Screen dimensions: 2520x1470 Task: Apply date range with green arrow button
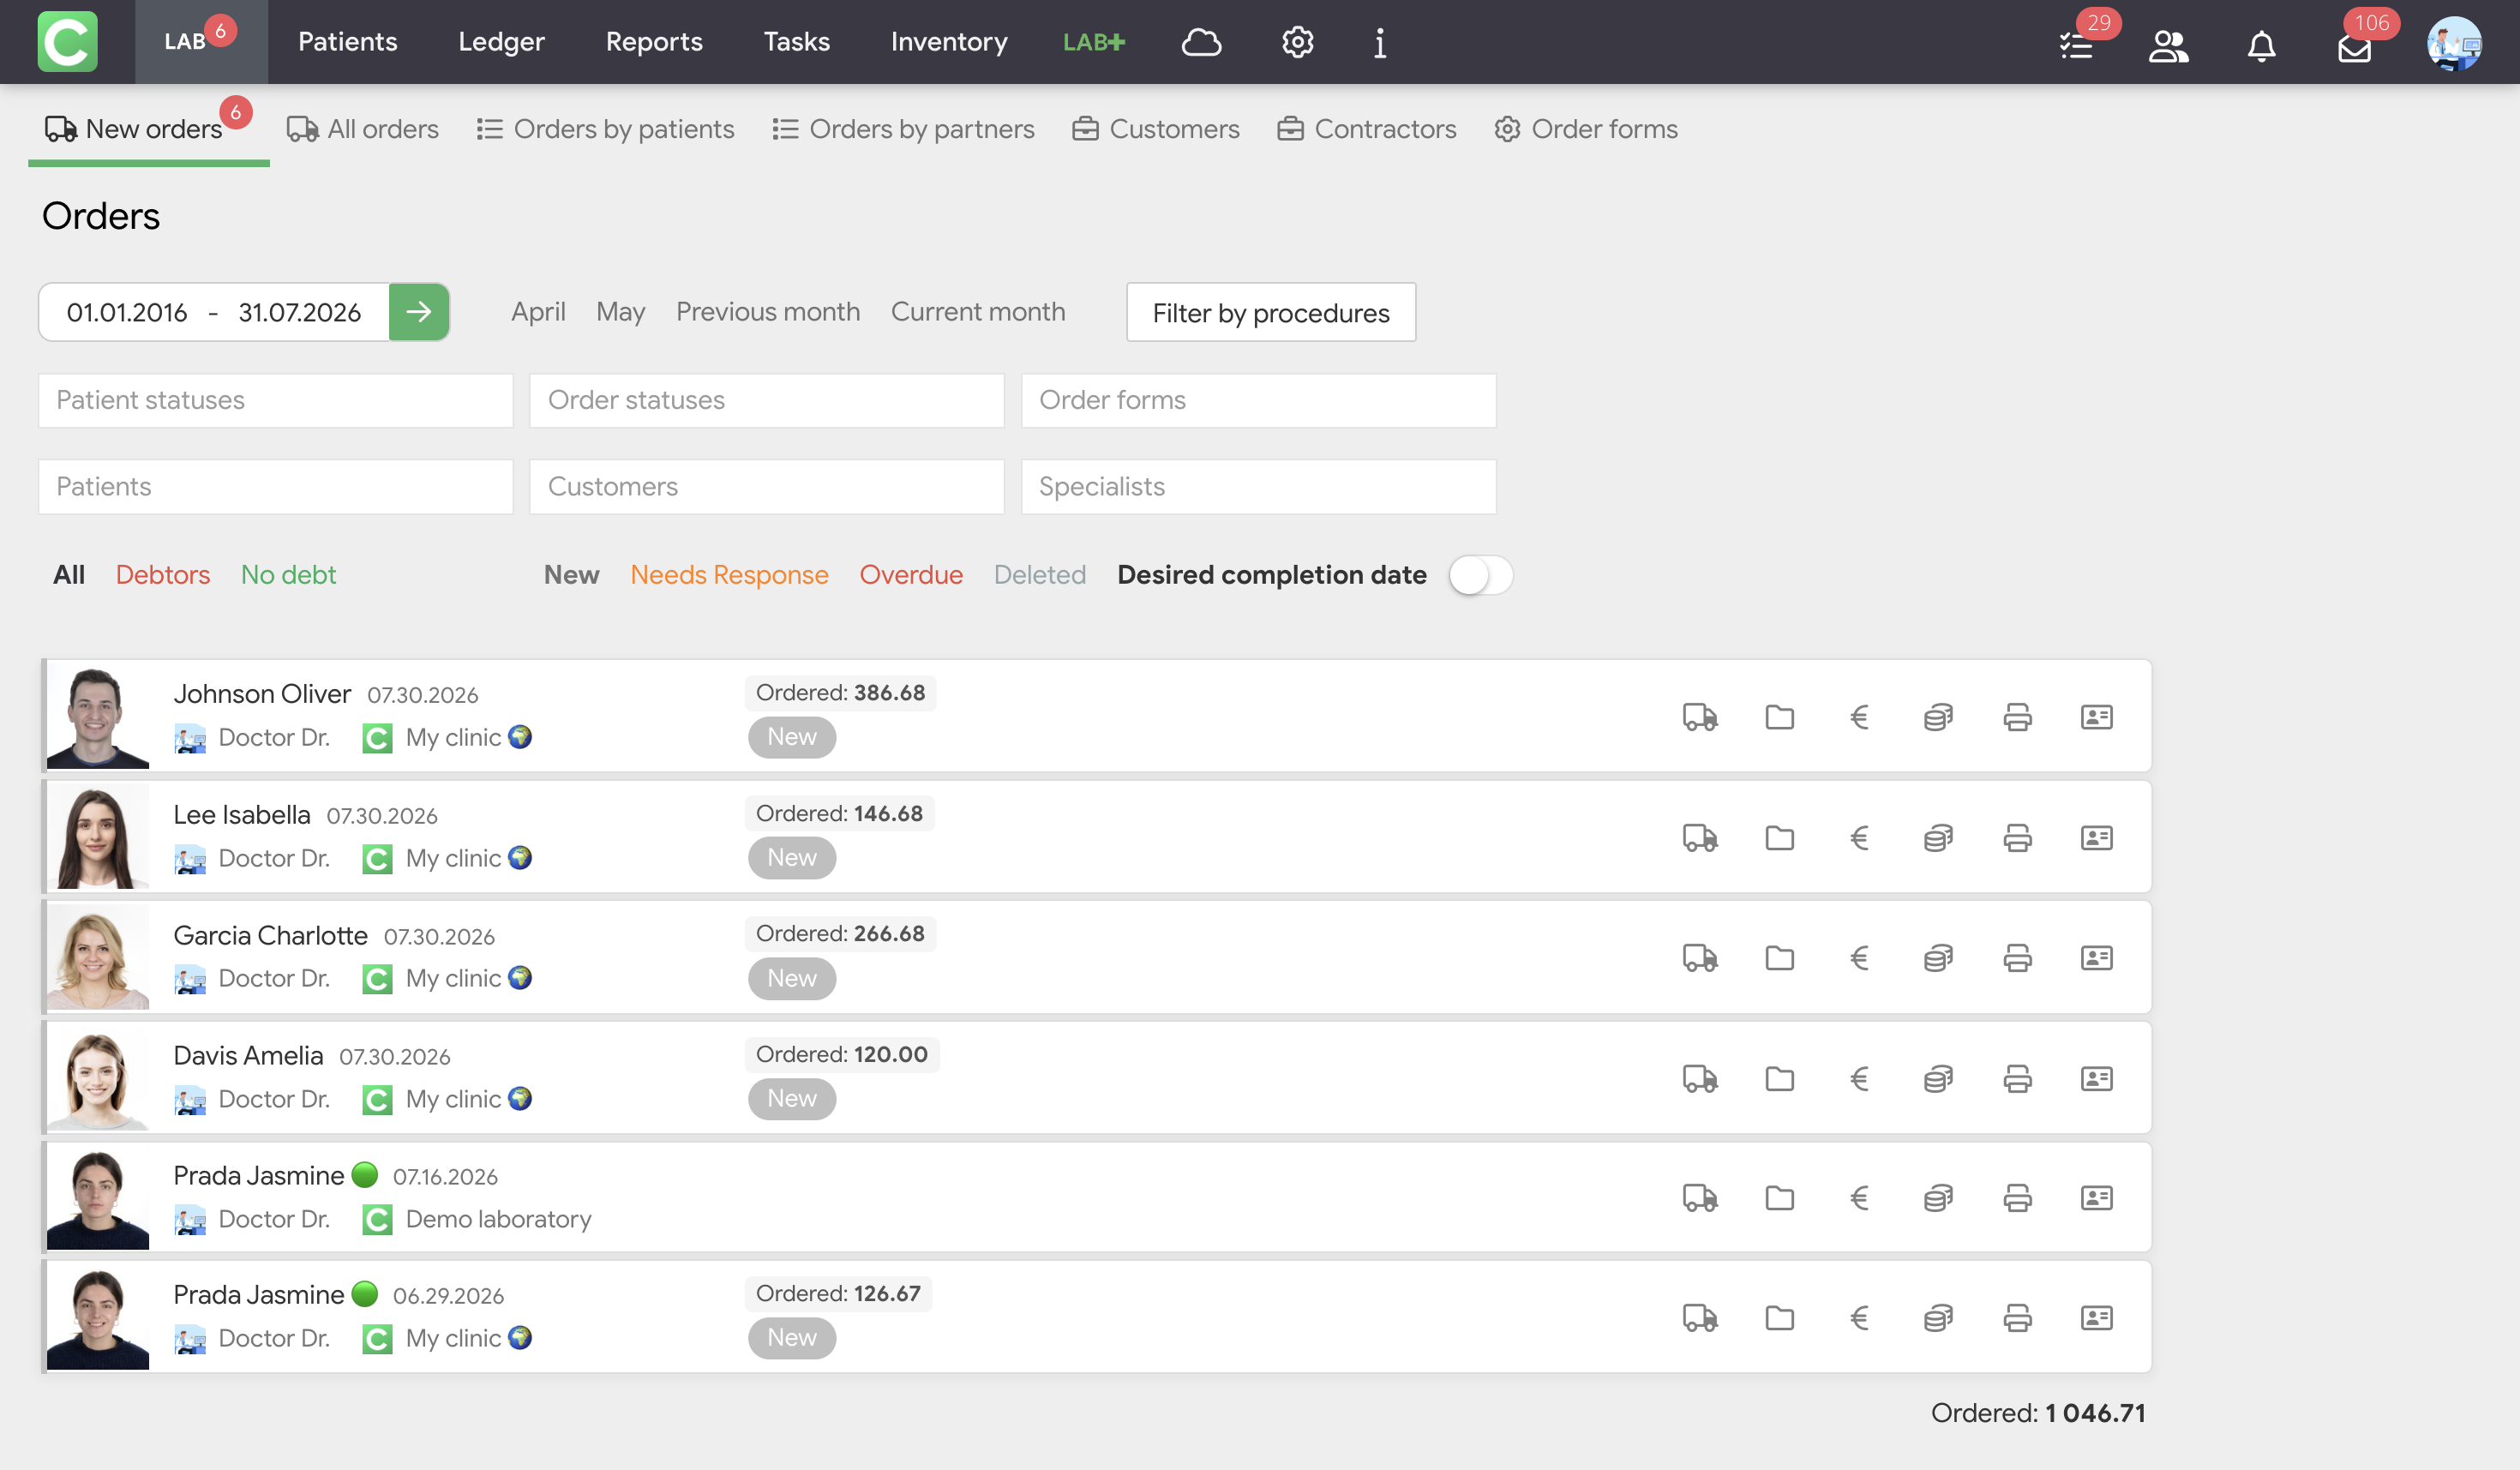[x=419, y=312]
